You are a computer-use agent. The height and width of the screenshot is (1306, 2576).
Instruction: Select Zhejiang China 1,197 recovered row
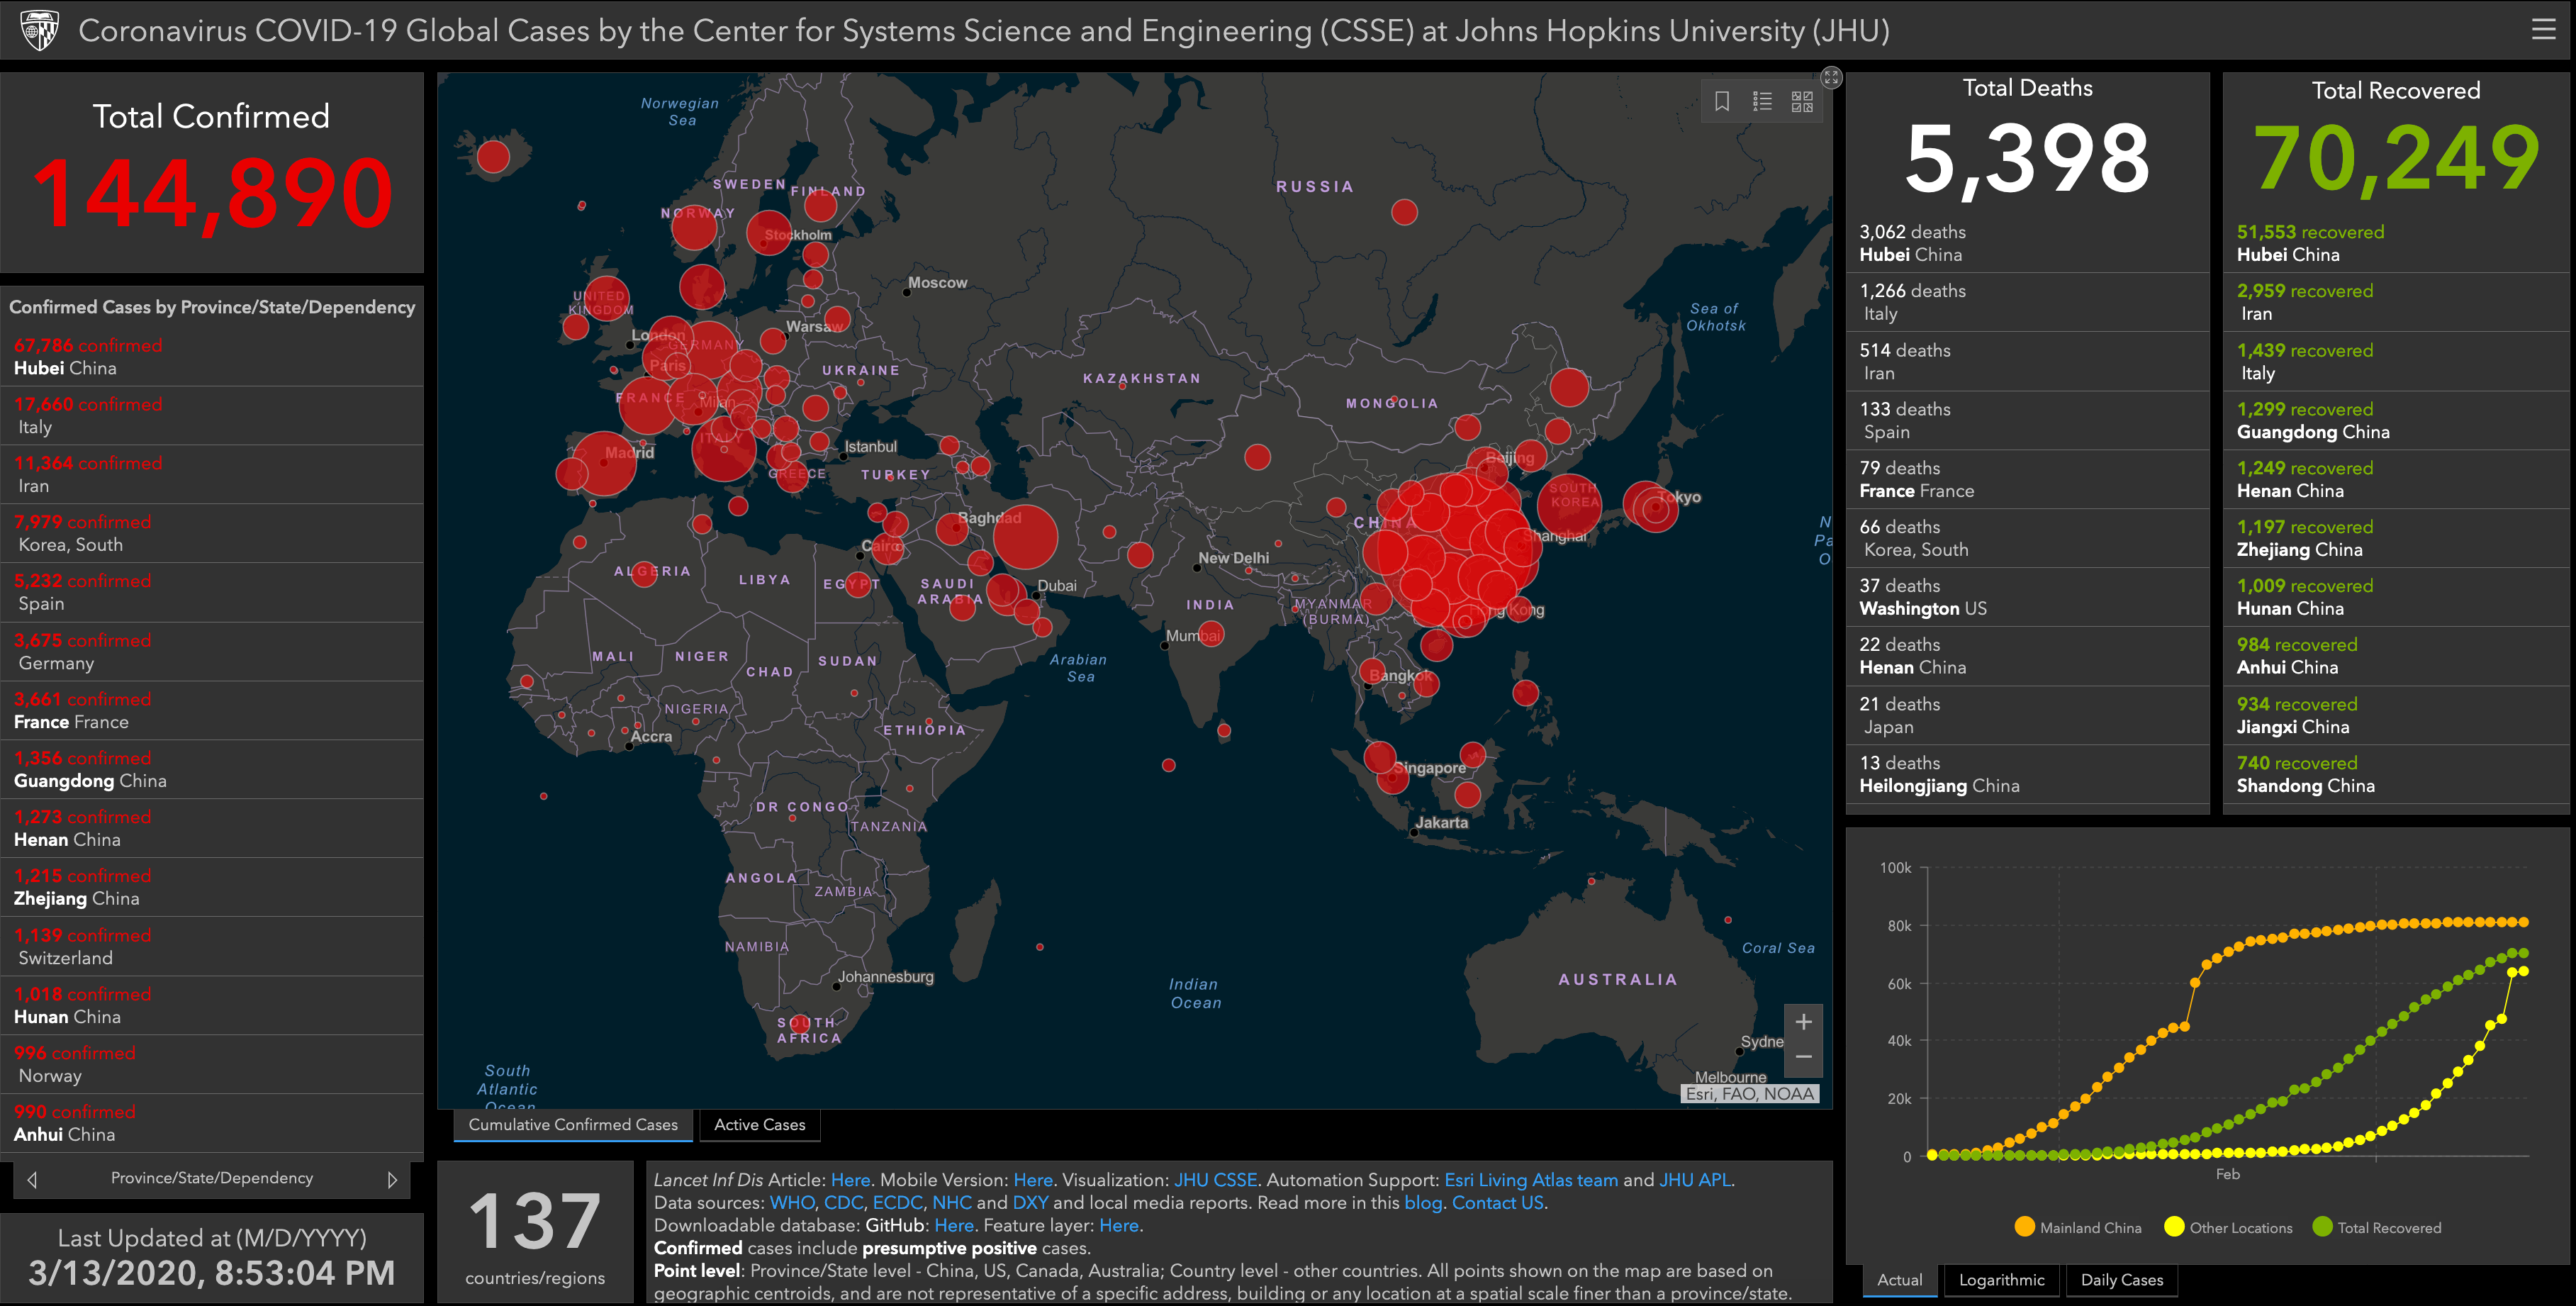click(x=2397, y=538)
